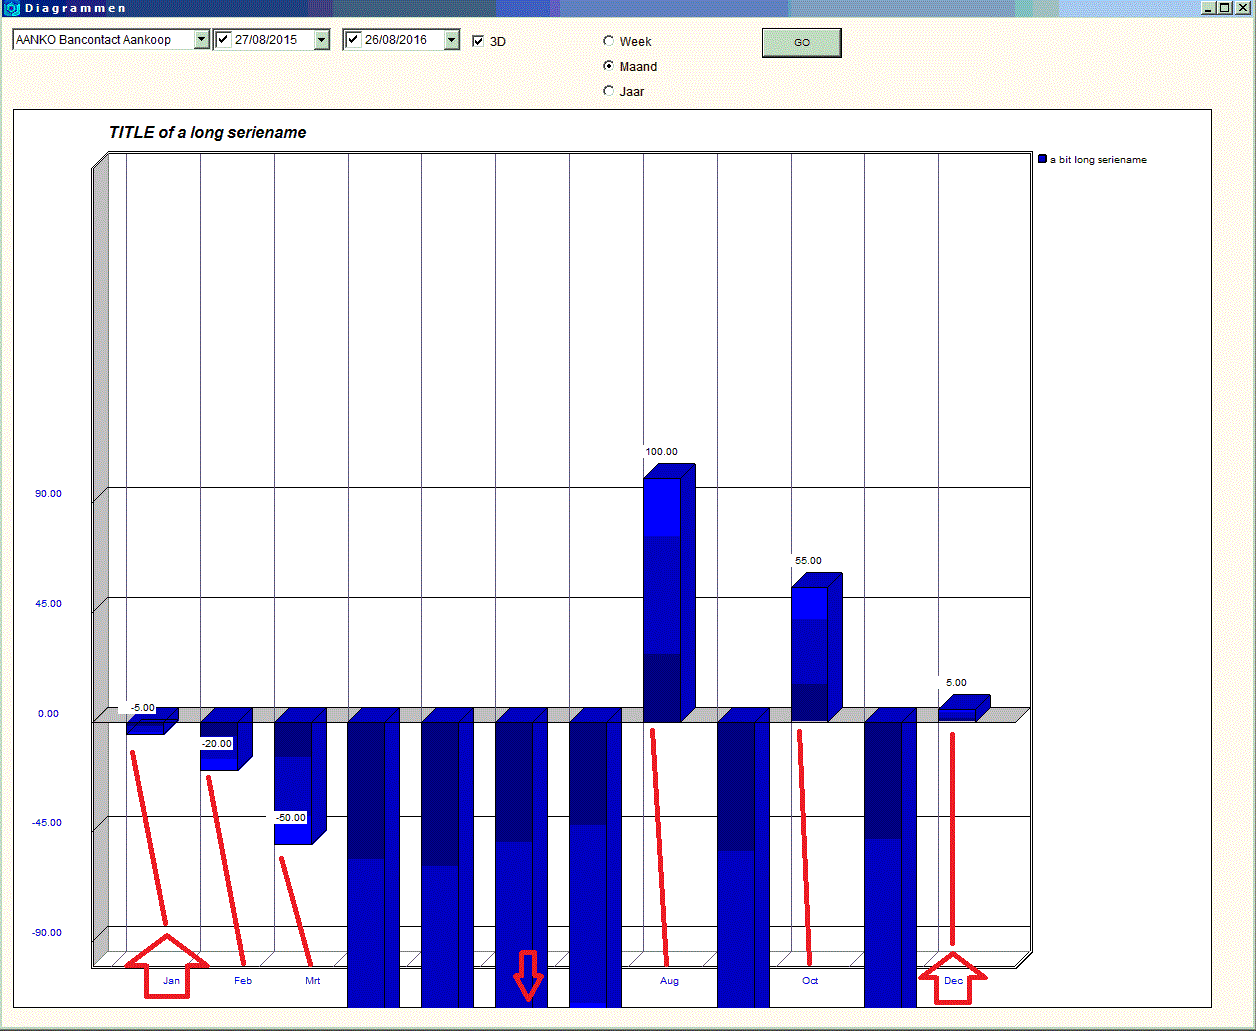
Task: Expand the 26/08/2016 date picker arrow
Action: tap(451, 40)
